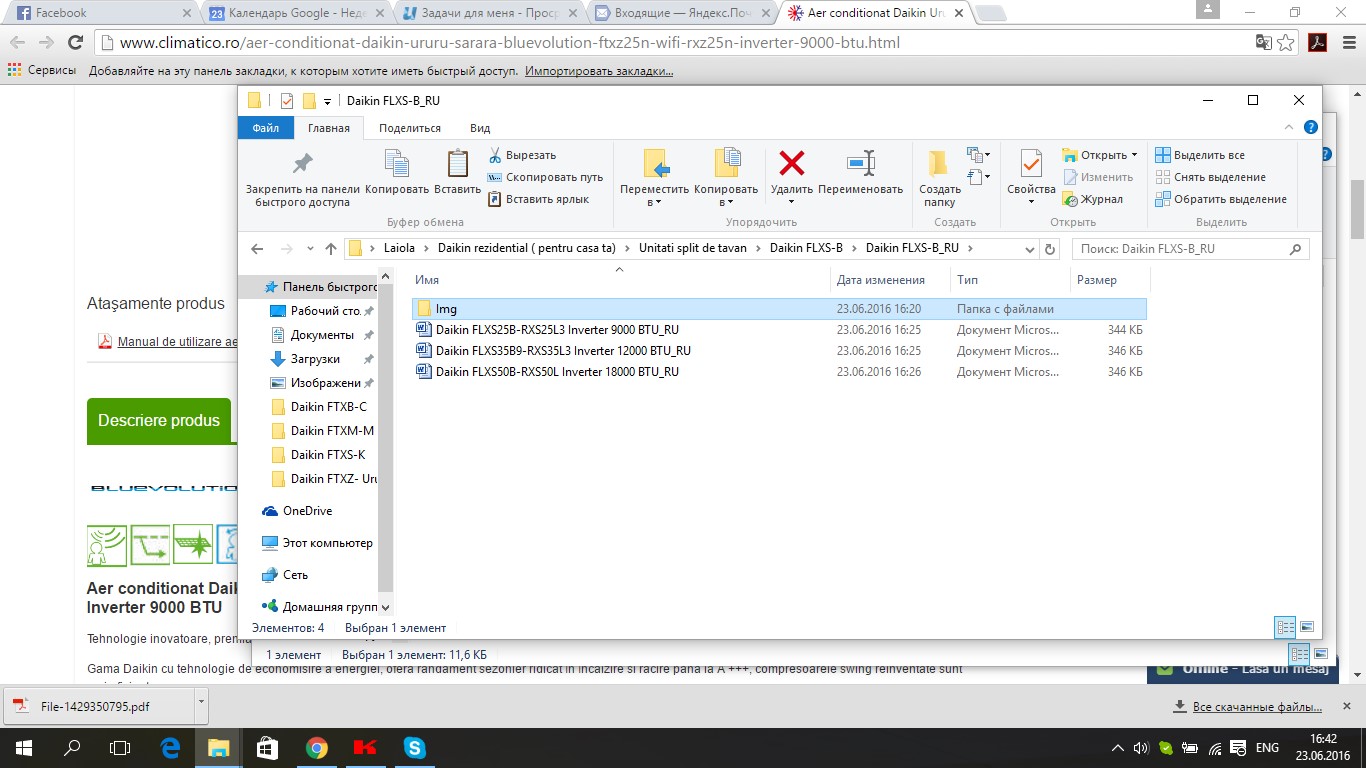Click Laiola in the address breadcrumb
1366x768 pixels.
(399, 249)
